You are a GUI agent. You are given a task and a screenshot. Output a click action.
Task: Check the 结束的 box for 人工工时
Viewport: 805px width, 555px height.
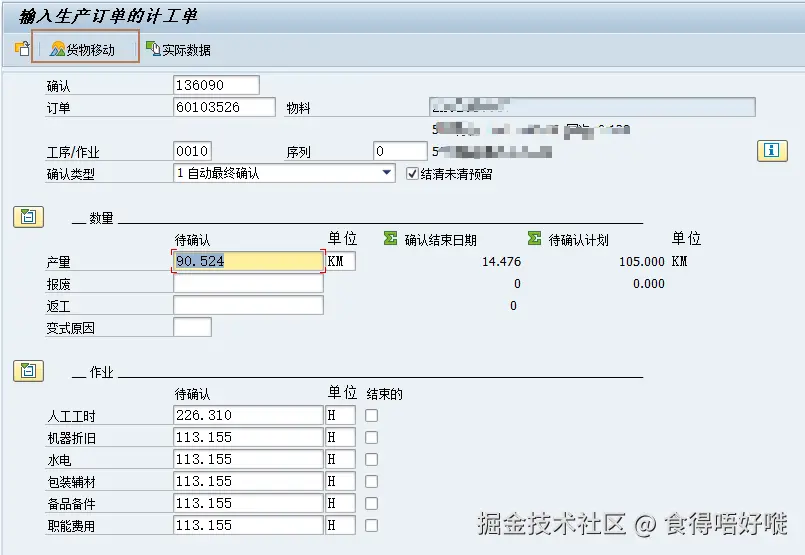pos(371,415)
